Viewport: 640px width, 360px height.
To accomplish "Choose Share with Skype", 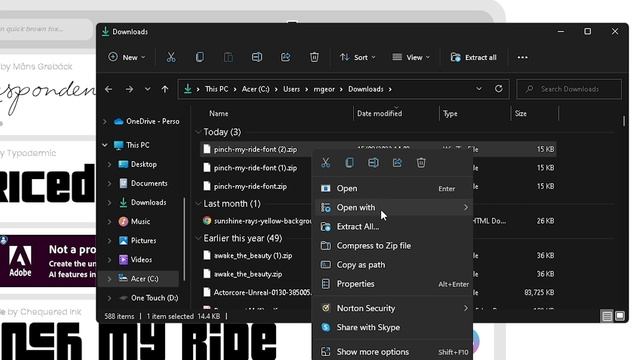I will coord(394,327).
